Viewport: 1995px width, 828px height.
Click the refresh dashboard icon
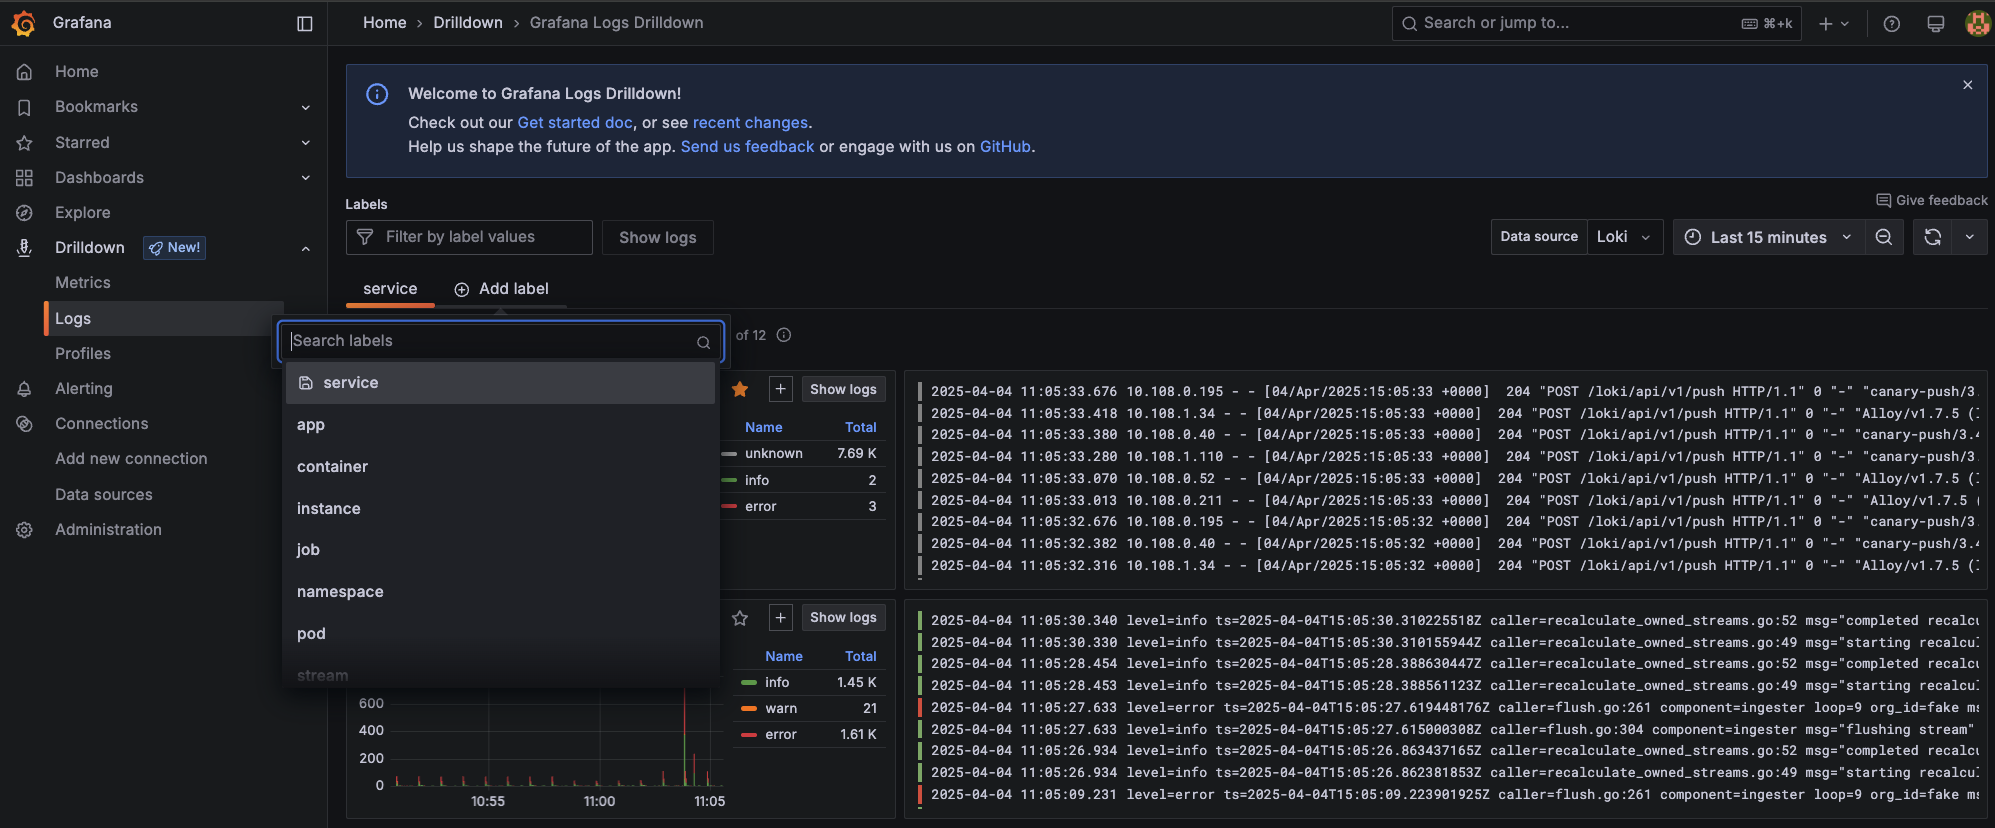pyautogui.click(x=1932, y=237)
